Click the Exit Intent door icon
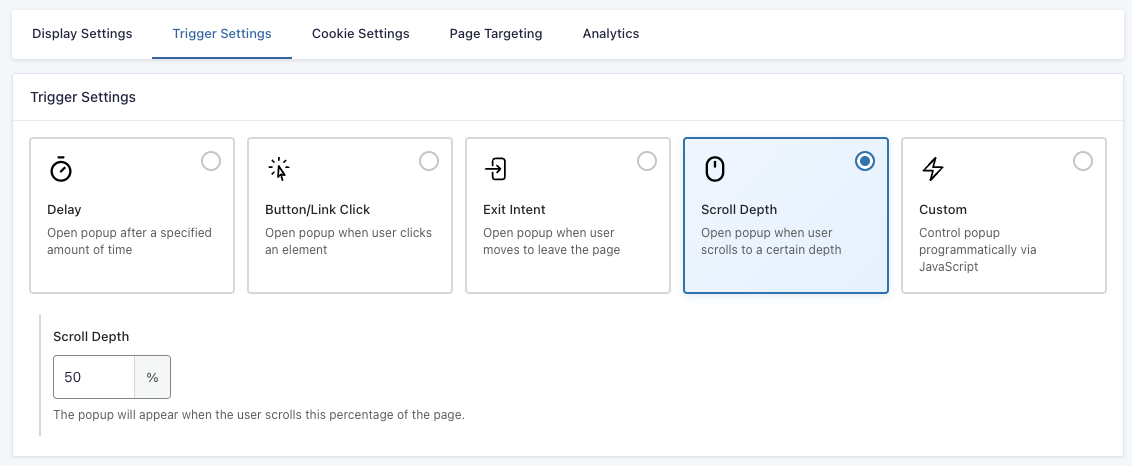This screenshot has width=1132, height=466. pyautogui.click(x=496, y=169)
